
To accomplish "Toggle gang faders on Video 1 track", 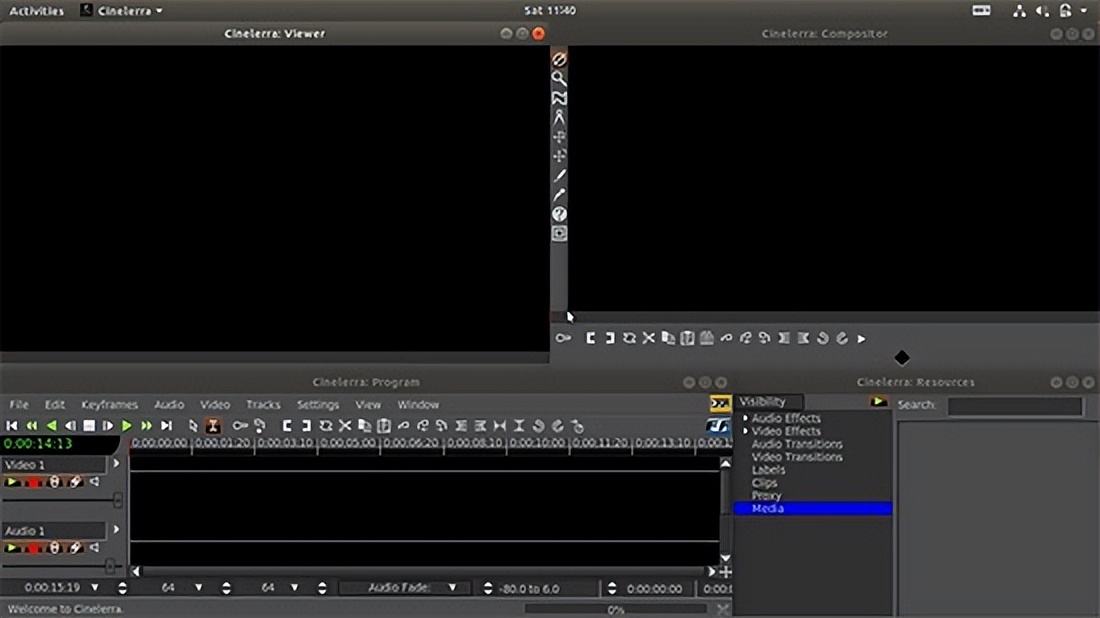I will (x=54, y=483).
